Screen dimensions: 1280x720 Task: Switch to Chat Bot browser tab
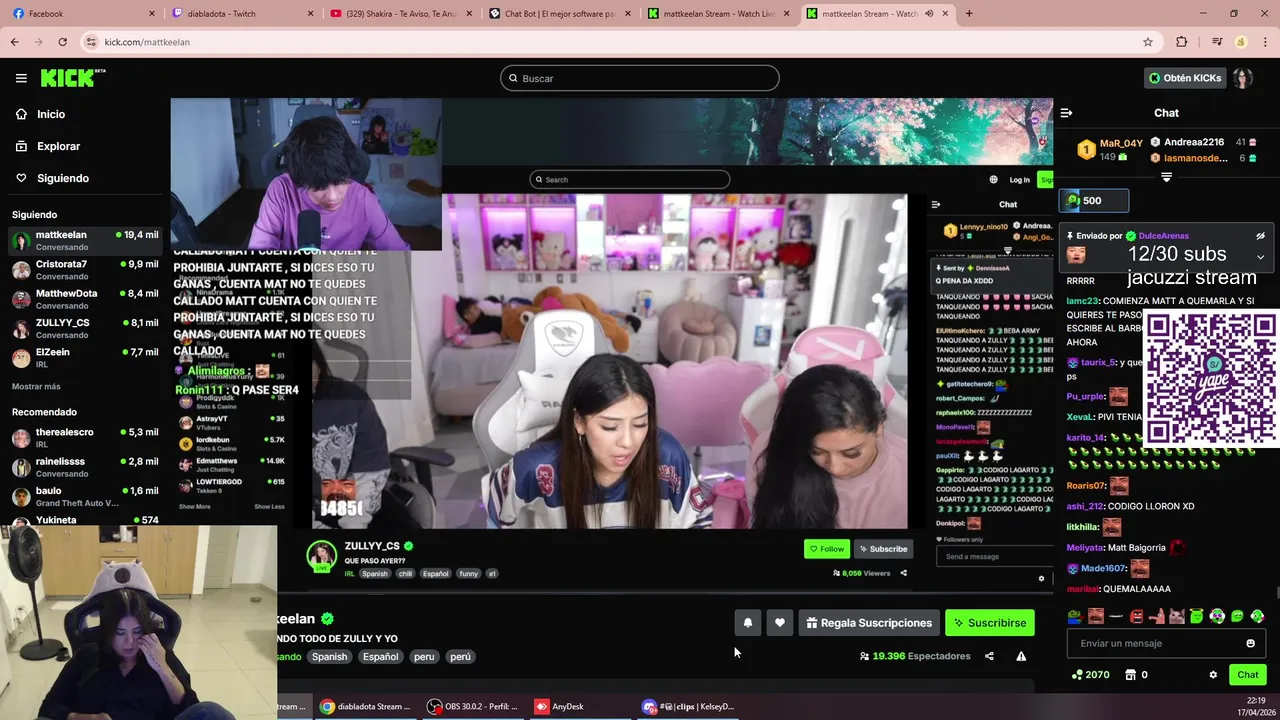[559, 14]
